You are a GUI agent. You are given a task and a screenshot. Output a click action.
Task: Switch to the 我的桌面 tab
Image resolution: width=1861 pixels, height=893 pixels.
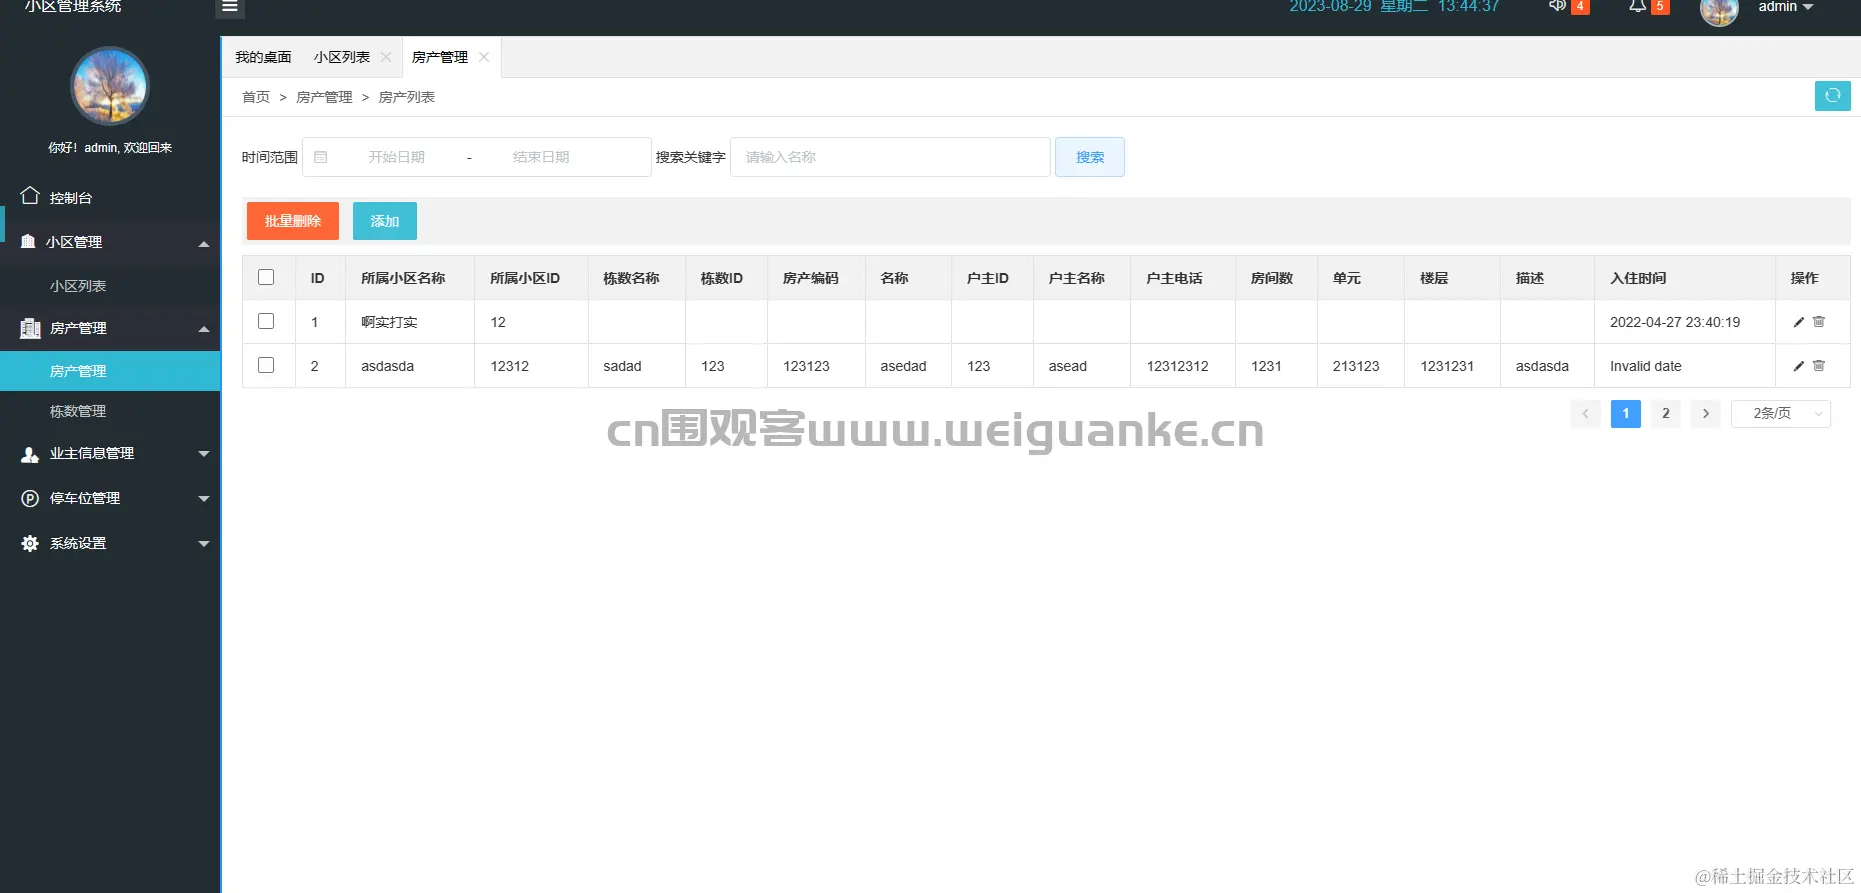[263, 57]
